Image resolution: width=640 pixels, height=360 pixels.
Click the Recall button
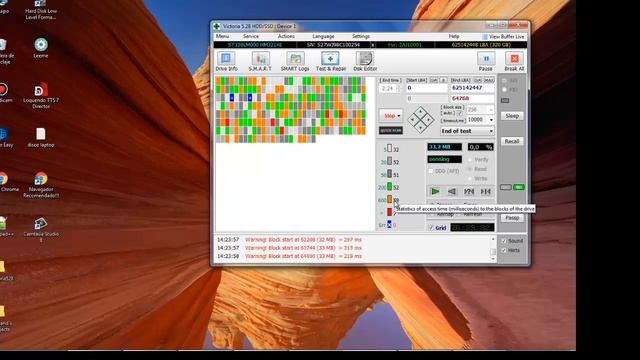512,141
